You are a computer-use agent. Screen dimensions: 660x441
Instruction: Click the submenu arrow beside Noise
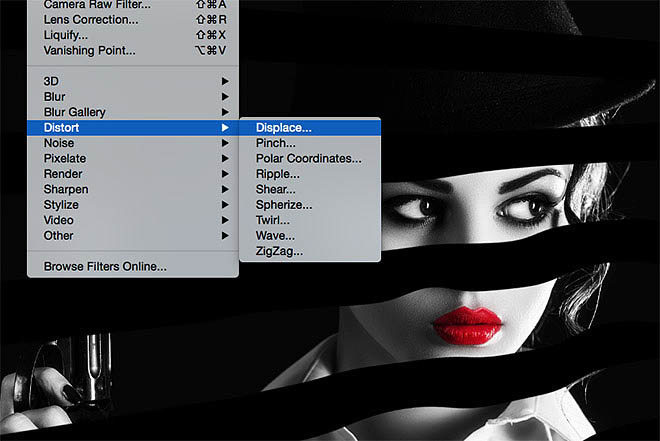pos(225,143)
